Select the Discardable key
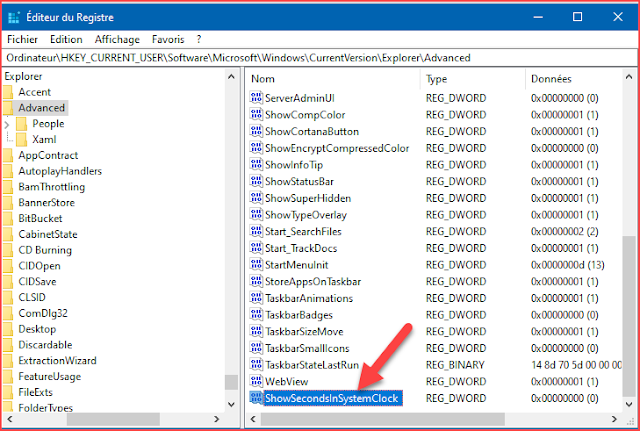Viewport: 640px width, 431px height. (45, 345)
